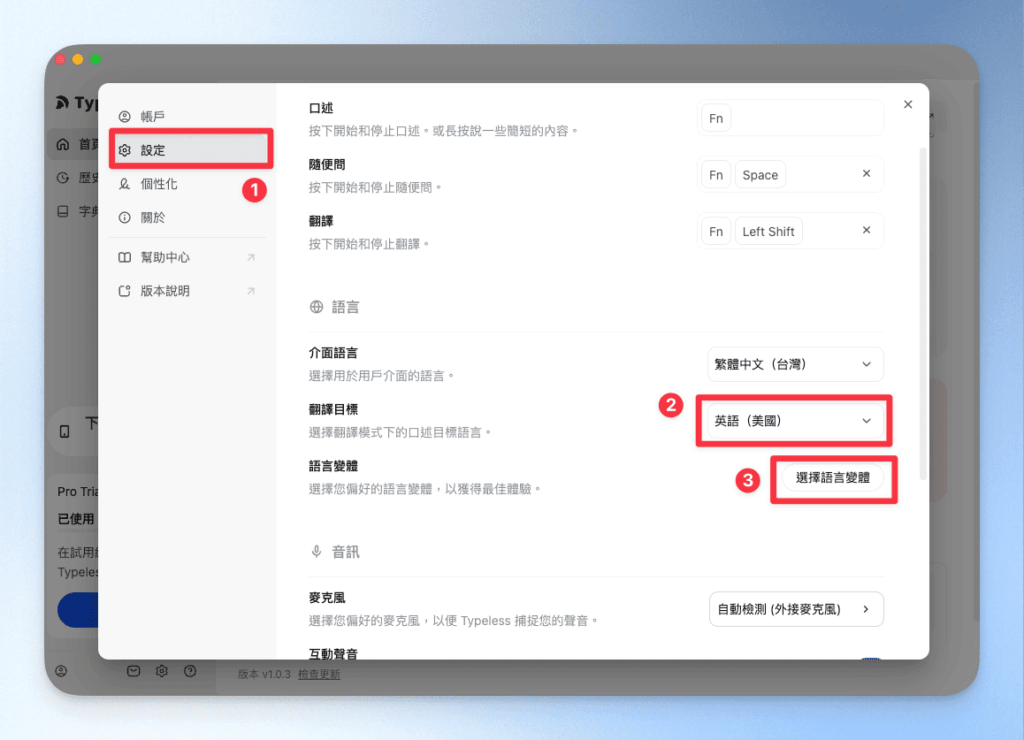Expand the 麥克風 microphone selection control
The width and height of the screenshot is (1024, 740).
pos(796,609)
